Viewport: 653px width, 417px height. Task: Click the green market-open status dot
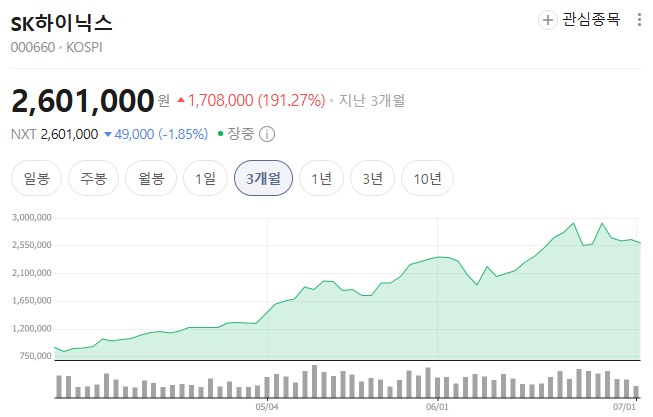point(220,134)
